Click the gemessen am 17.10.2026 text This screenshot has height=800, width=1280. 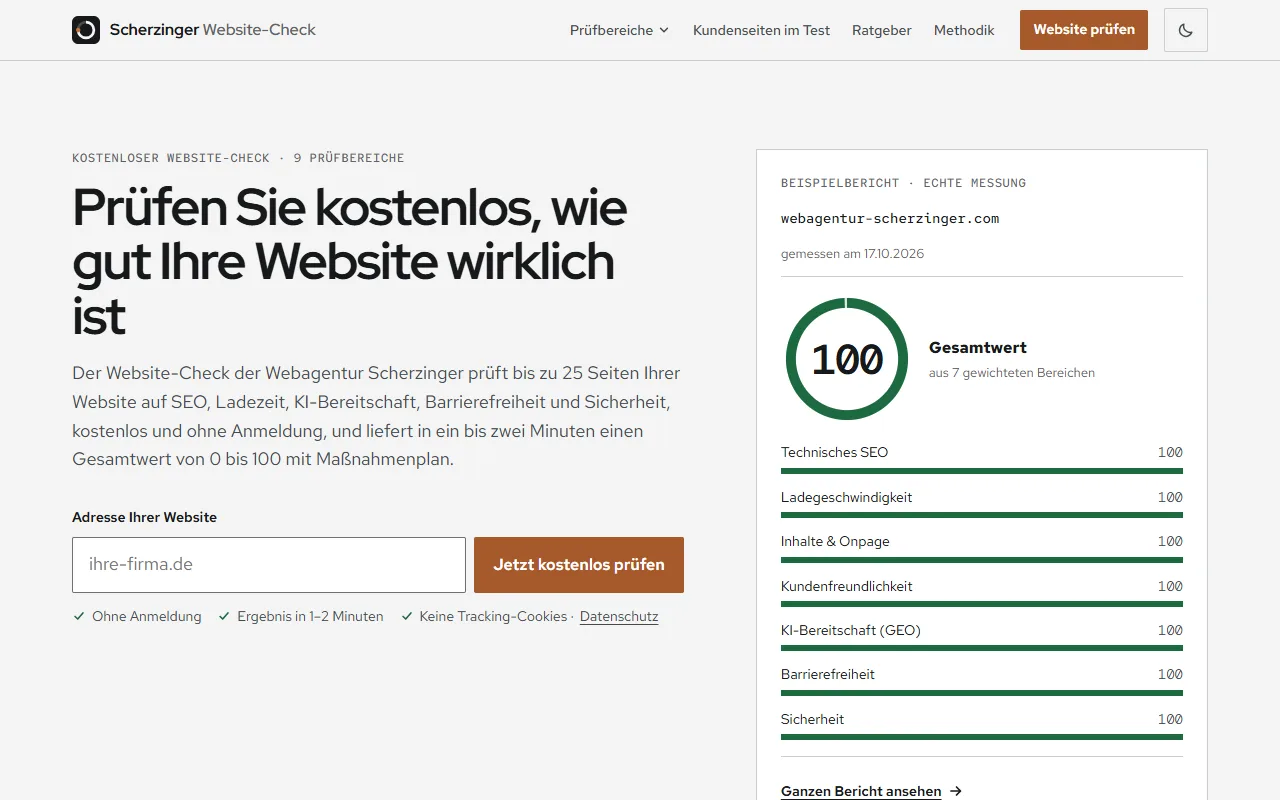pos(852,254)
